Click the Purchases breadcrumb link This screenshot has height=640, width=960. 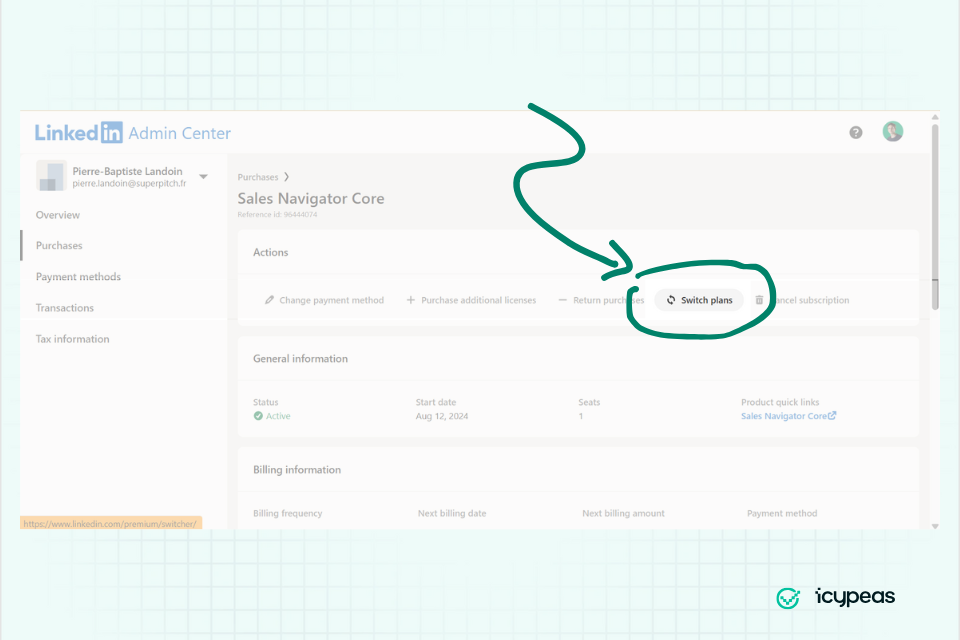pyautogui.click(x=258, y=177)
